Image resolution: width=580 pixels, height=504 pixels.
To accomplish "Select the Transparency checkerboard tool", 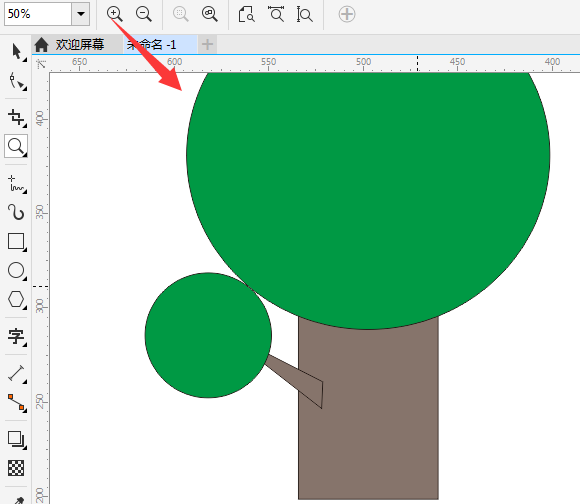I will [16, 468].
